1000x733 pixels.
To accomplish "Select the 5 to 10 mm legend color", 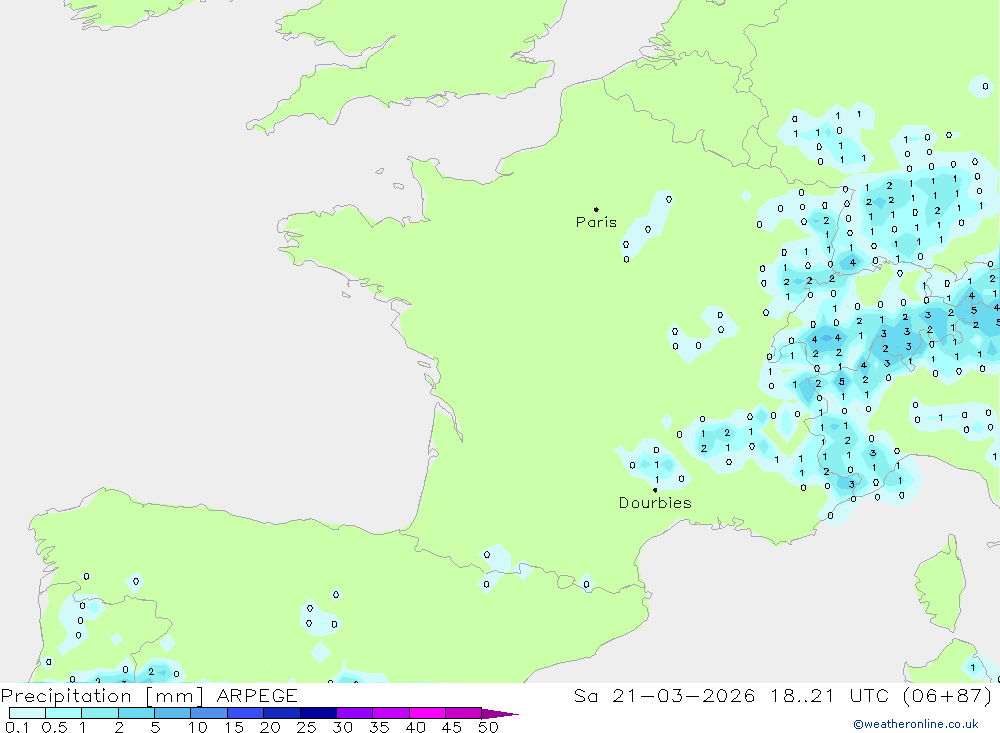I will tap(173, 713).
